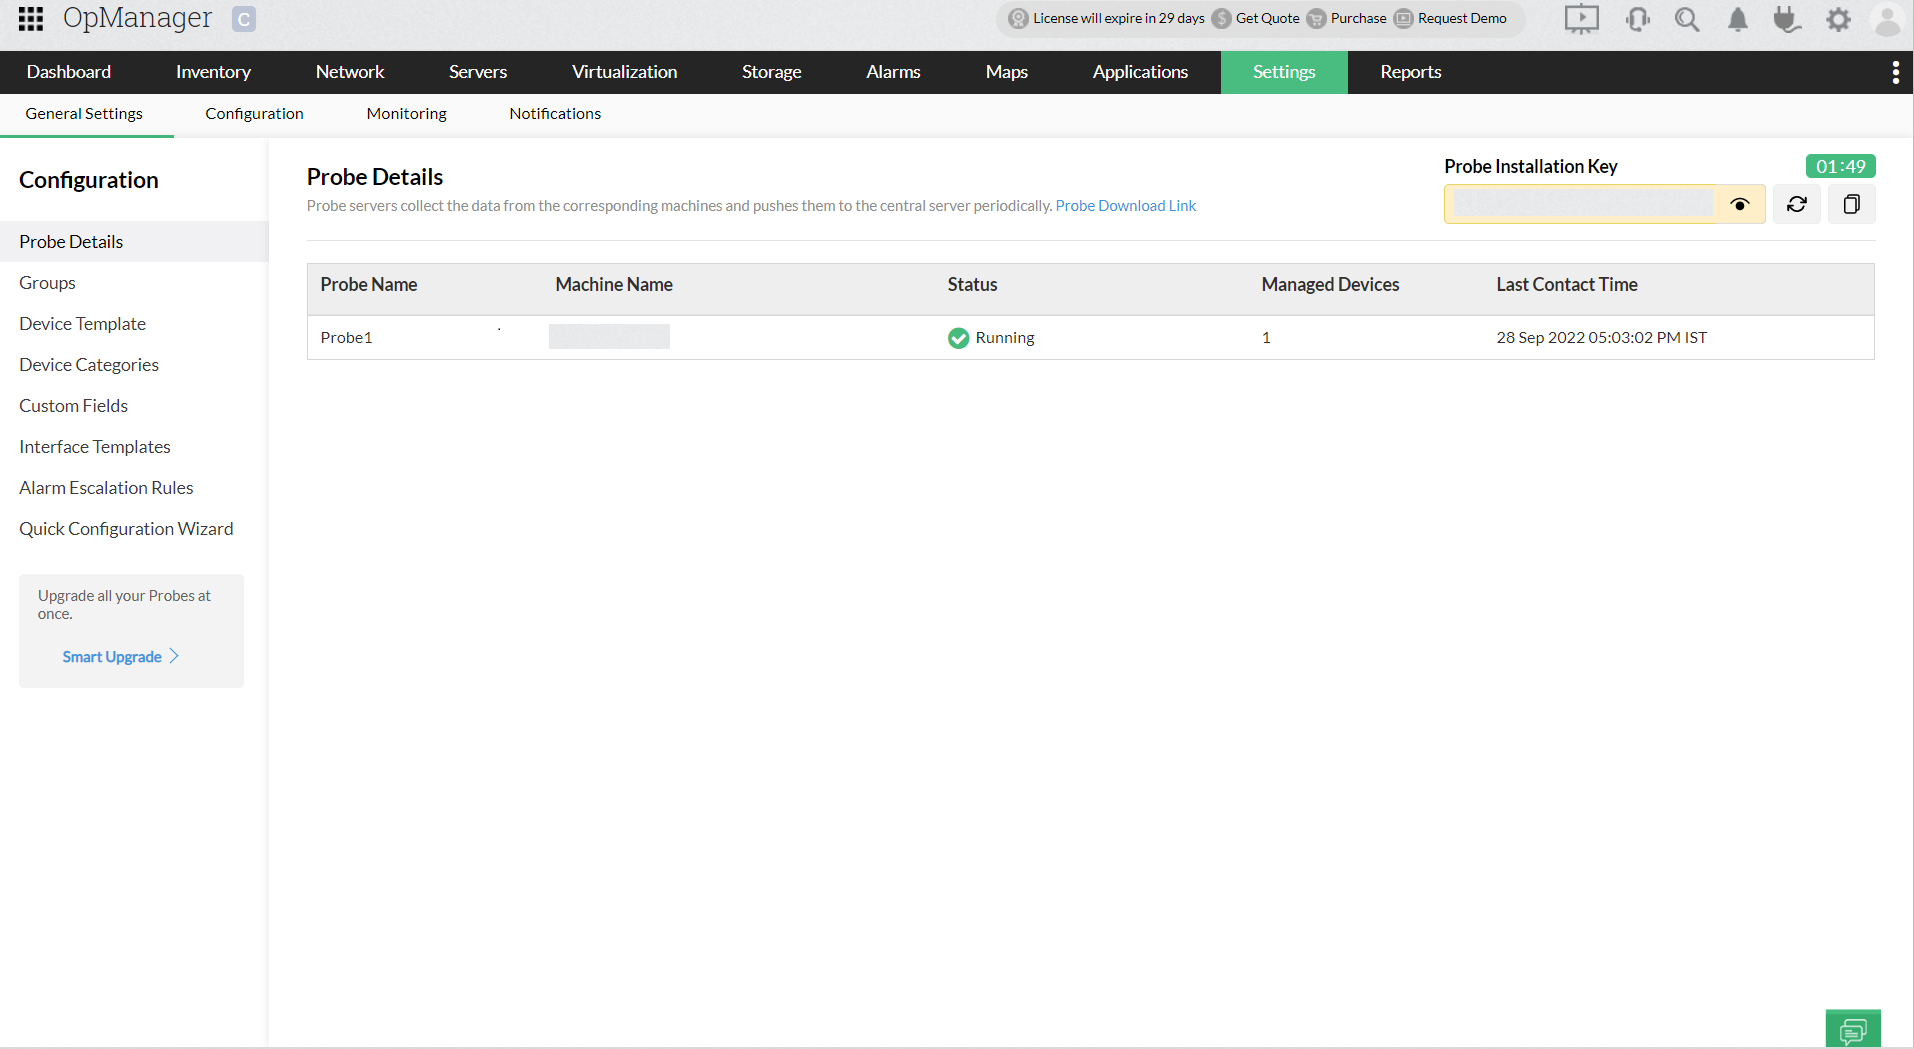The height and width of the screenshot is (1049, 1914).
Task: View notifications via the bell icon
Action: tap(1737, 19)
